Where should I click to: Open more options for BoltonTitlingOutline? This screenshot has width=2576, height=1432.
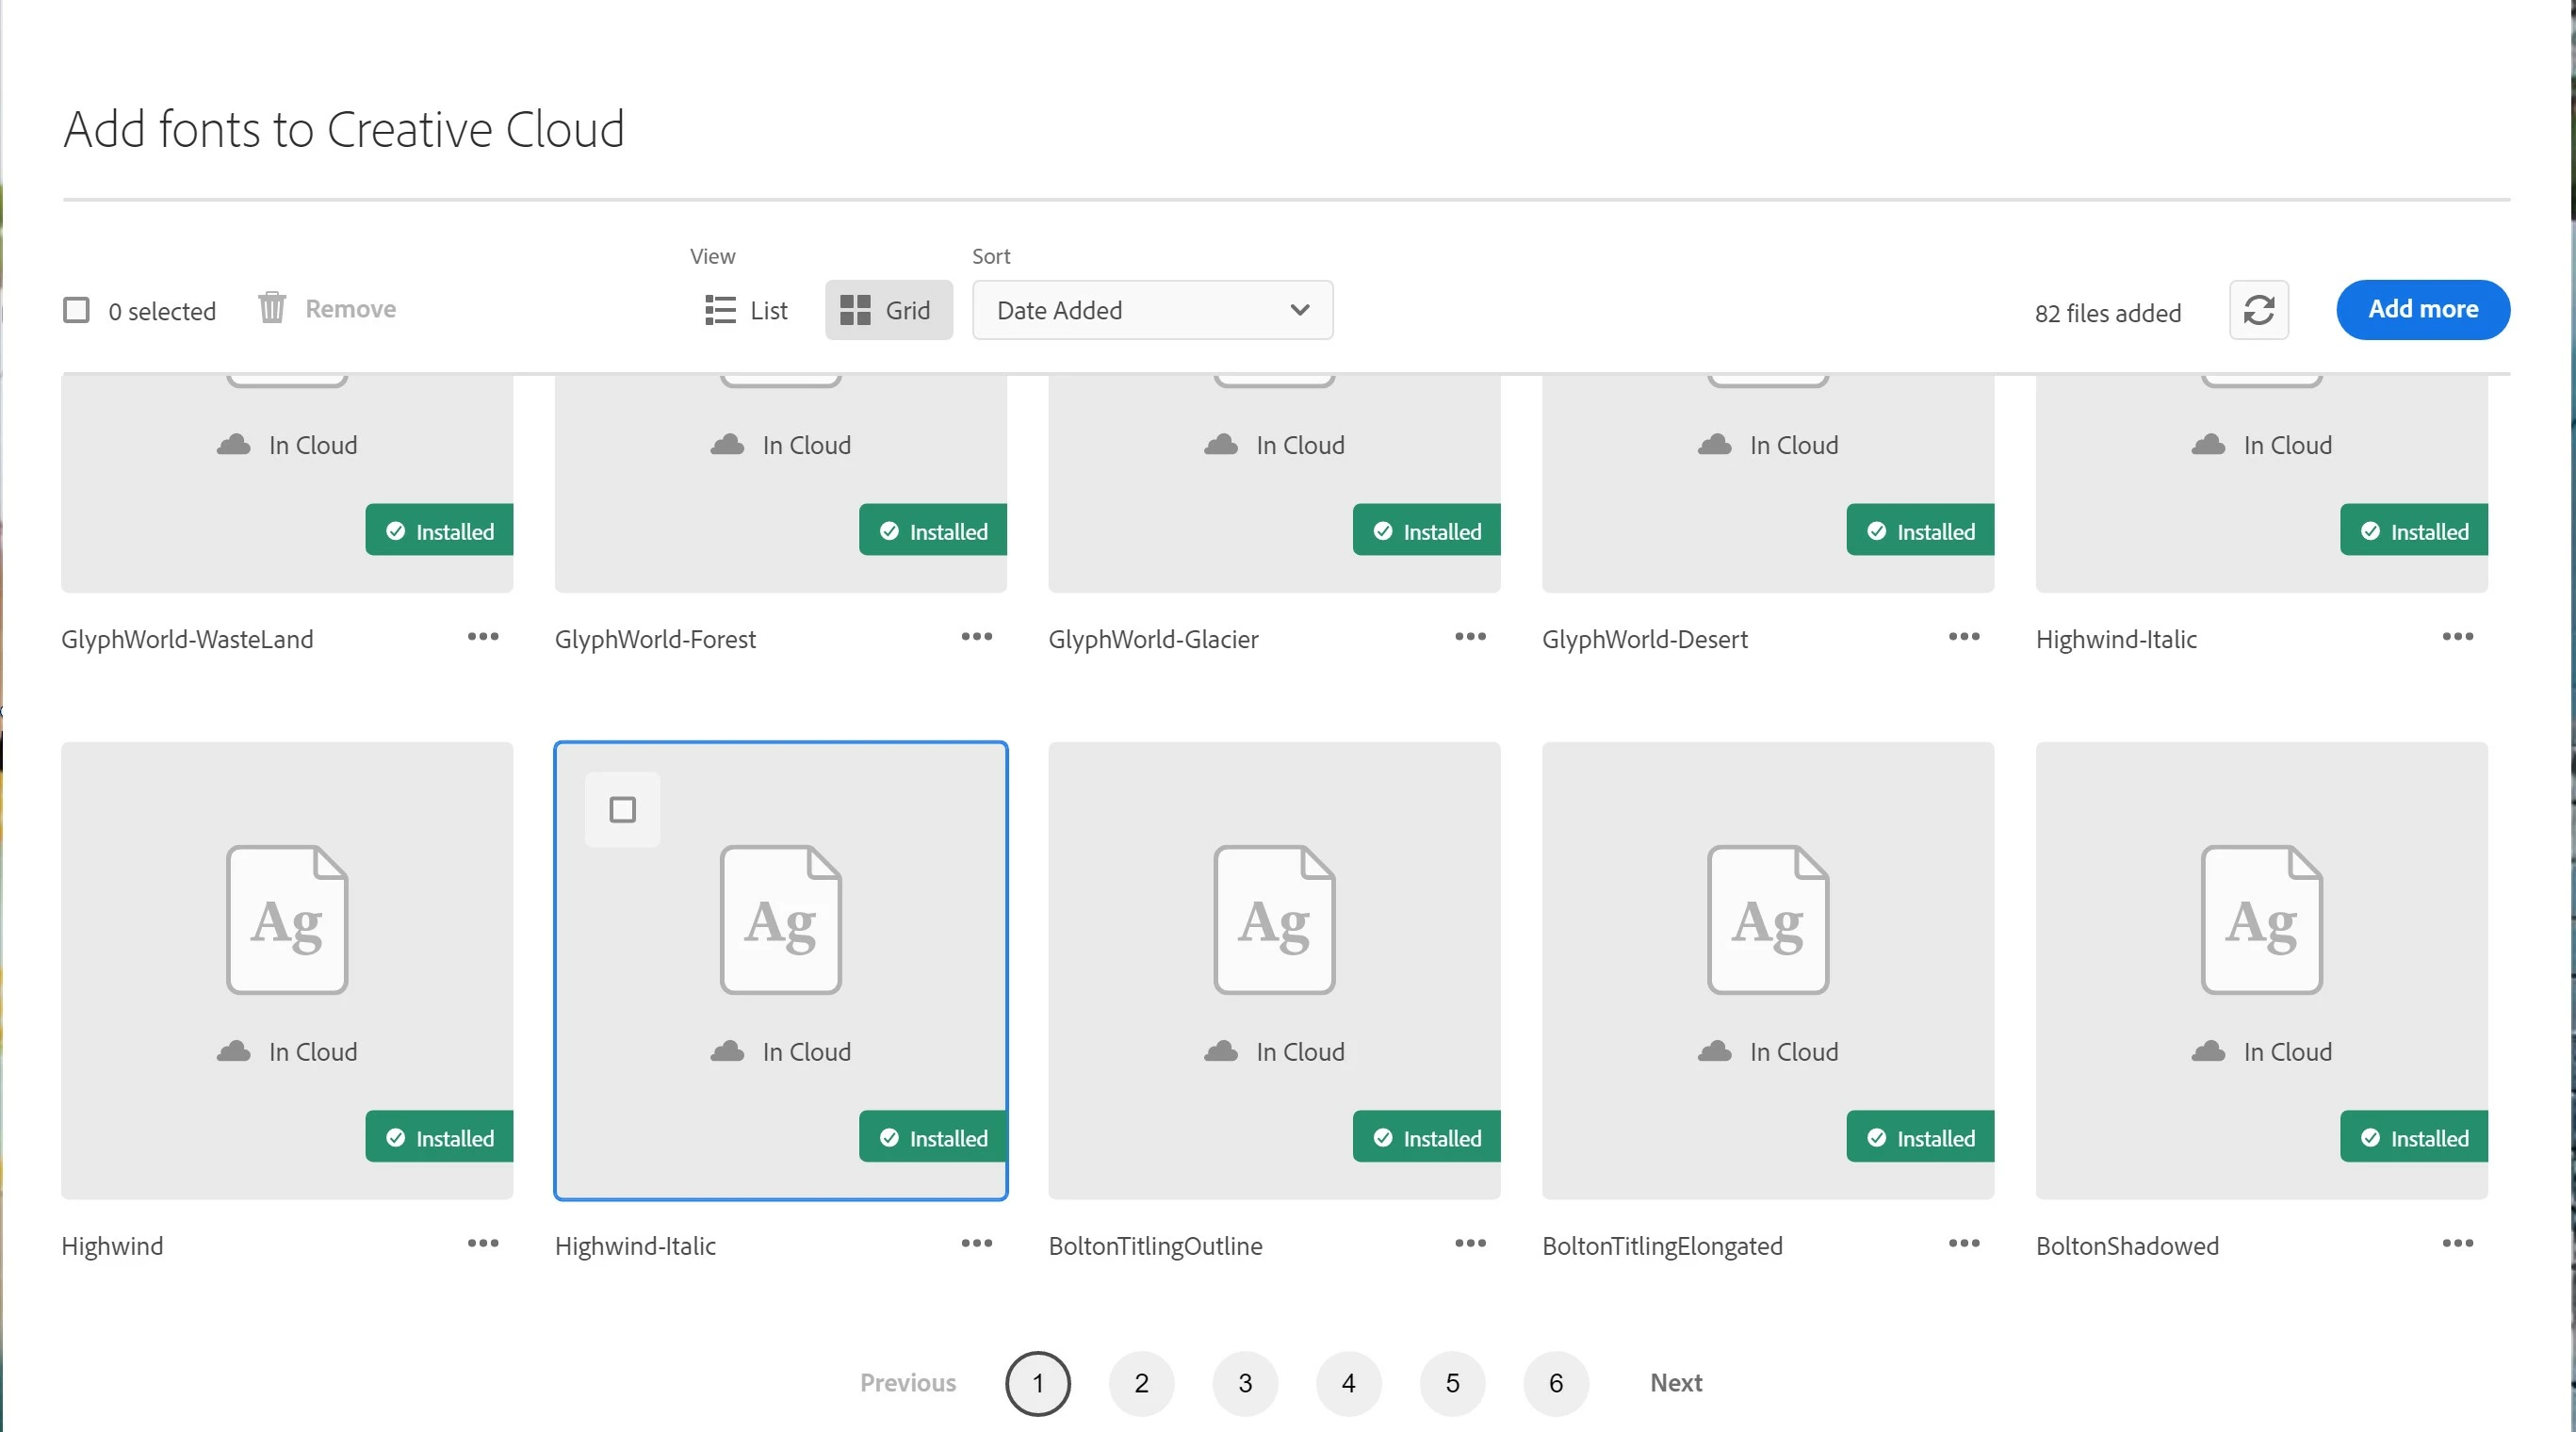[x=1470, y=1243]
